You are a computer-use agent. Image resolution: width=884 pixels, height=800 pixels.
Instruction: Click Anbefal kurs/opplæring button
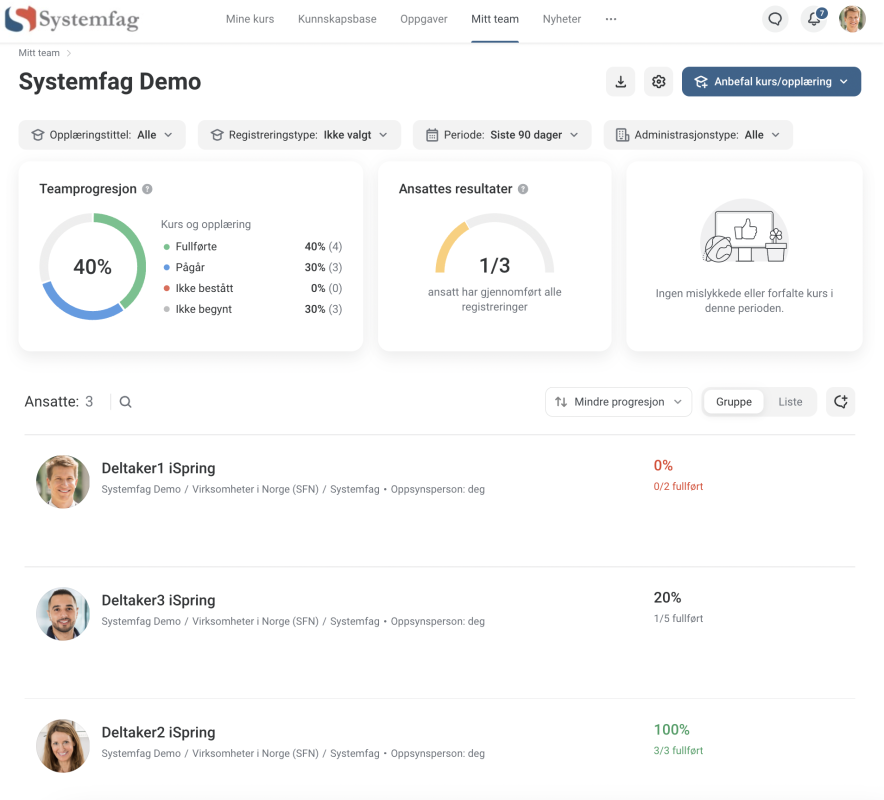click(771, 82)
